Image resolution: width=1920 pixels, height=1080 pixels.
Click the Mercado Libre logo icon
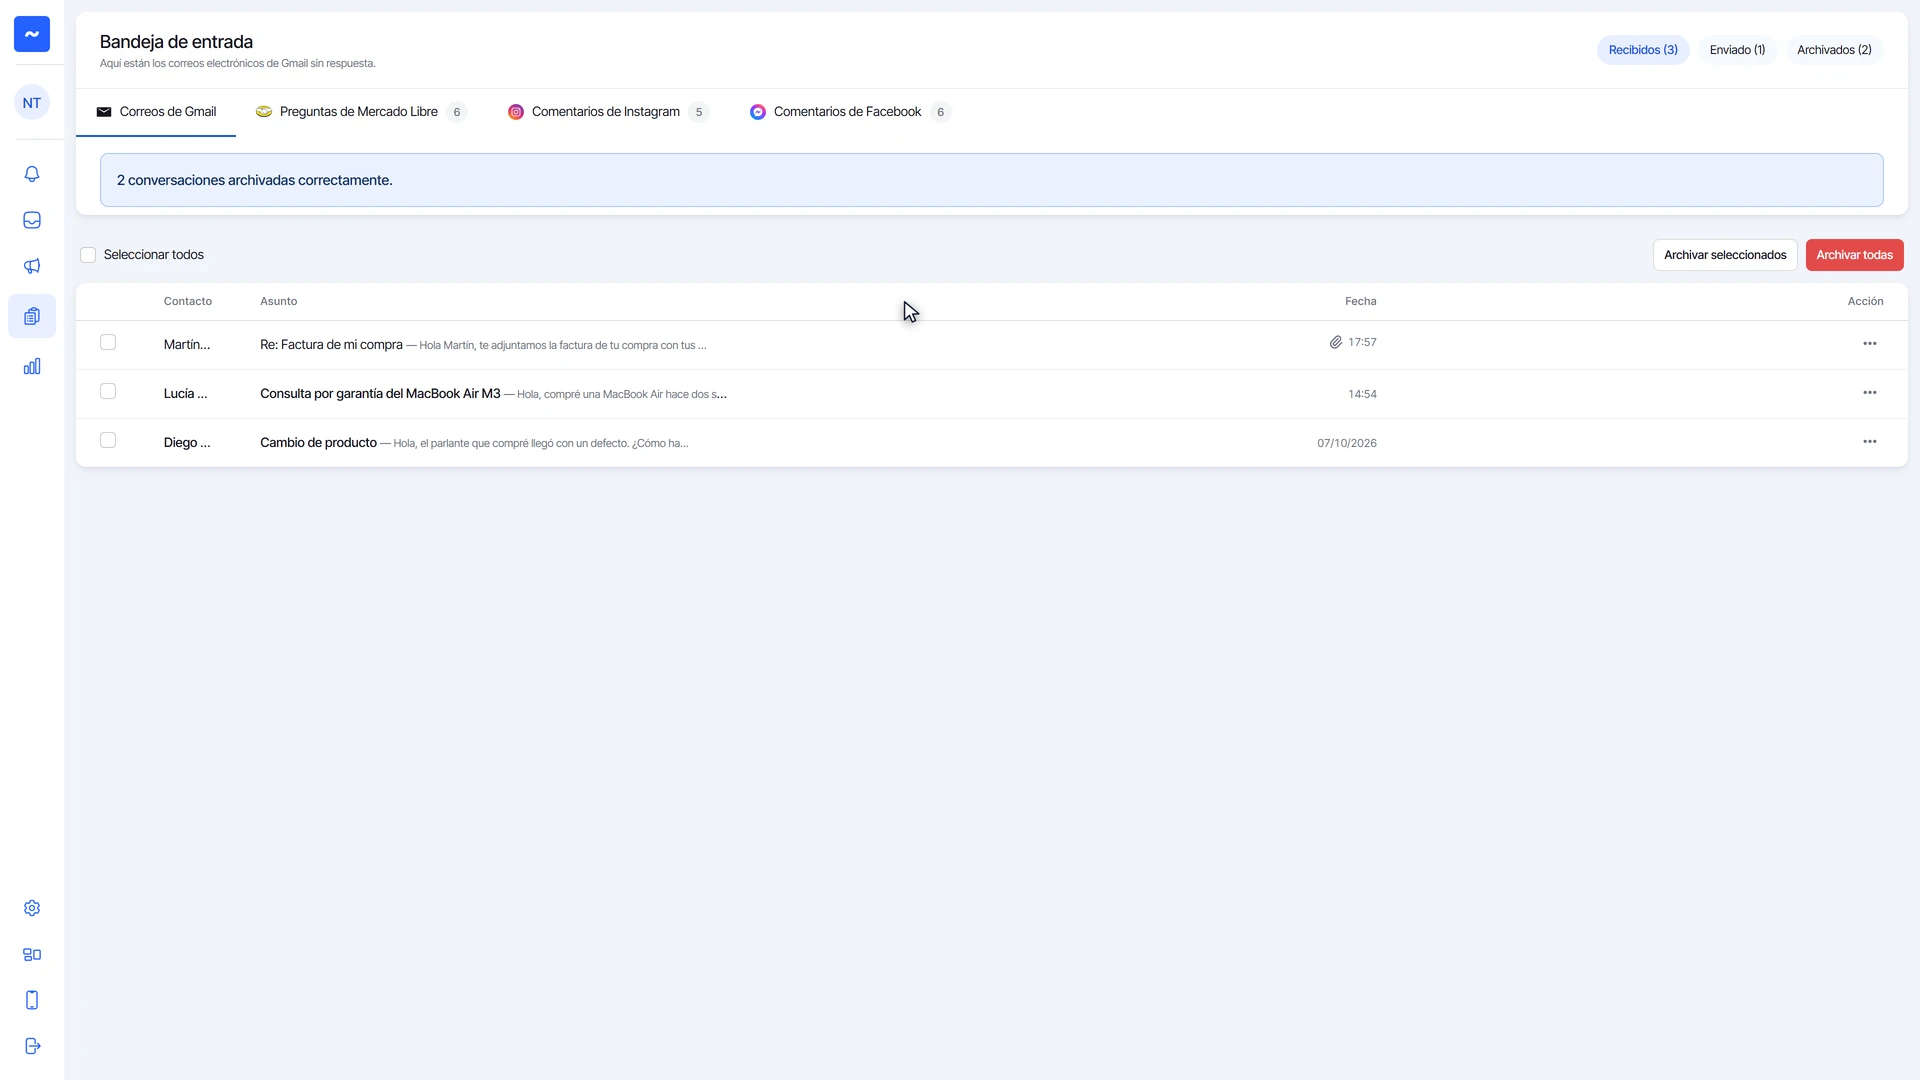pos(264,112)
